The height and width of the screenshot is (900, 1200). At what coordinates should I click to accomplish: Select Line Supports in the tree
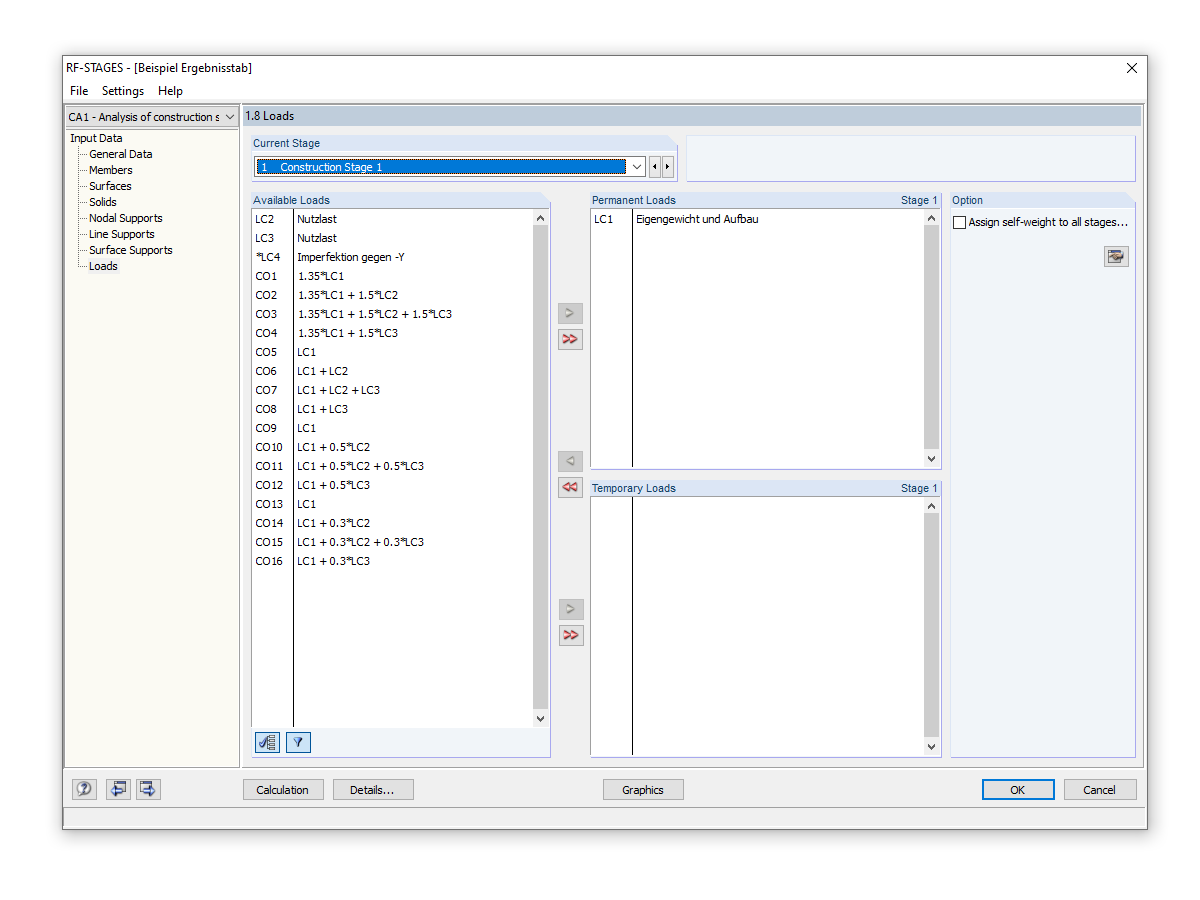tap(122, 234)
